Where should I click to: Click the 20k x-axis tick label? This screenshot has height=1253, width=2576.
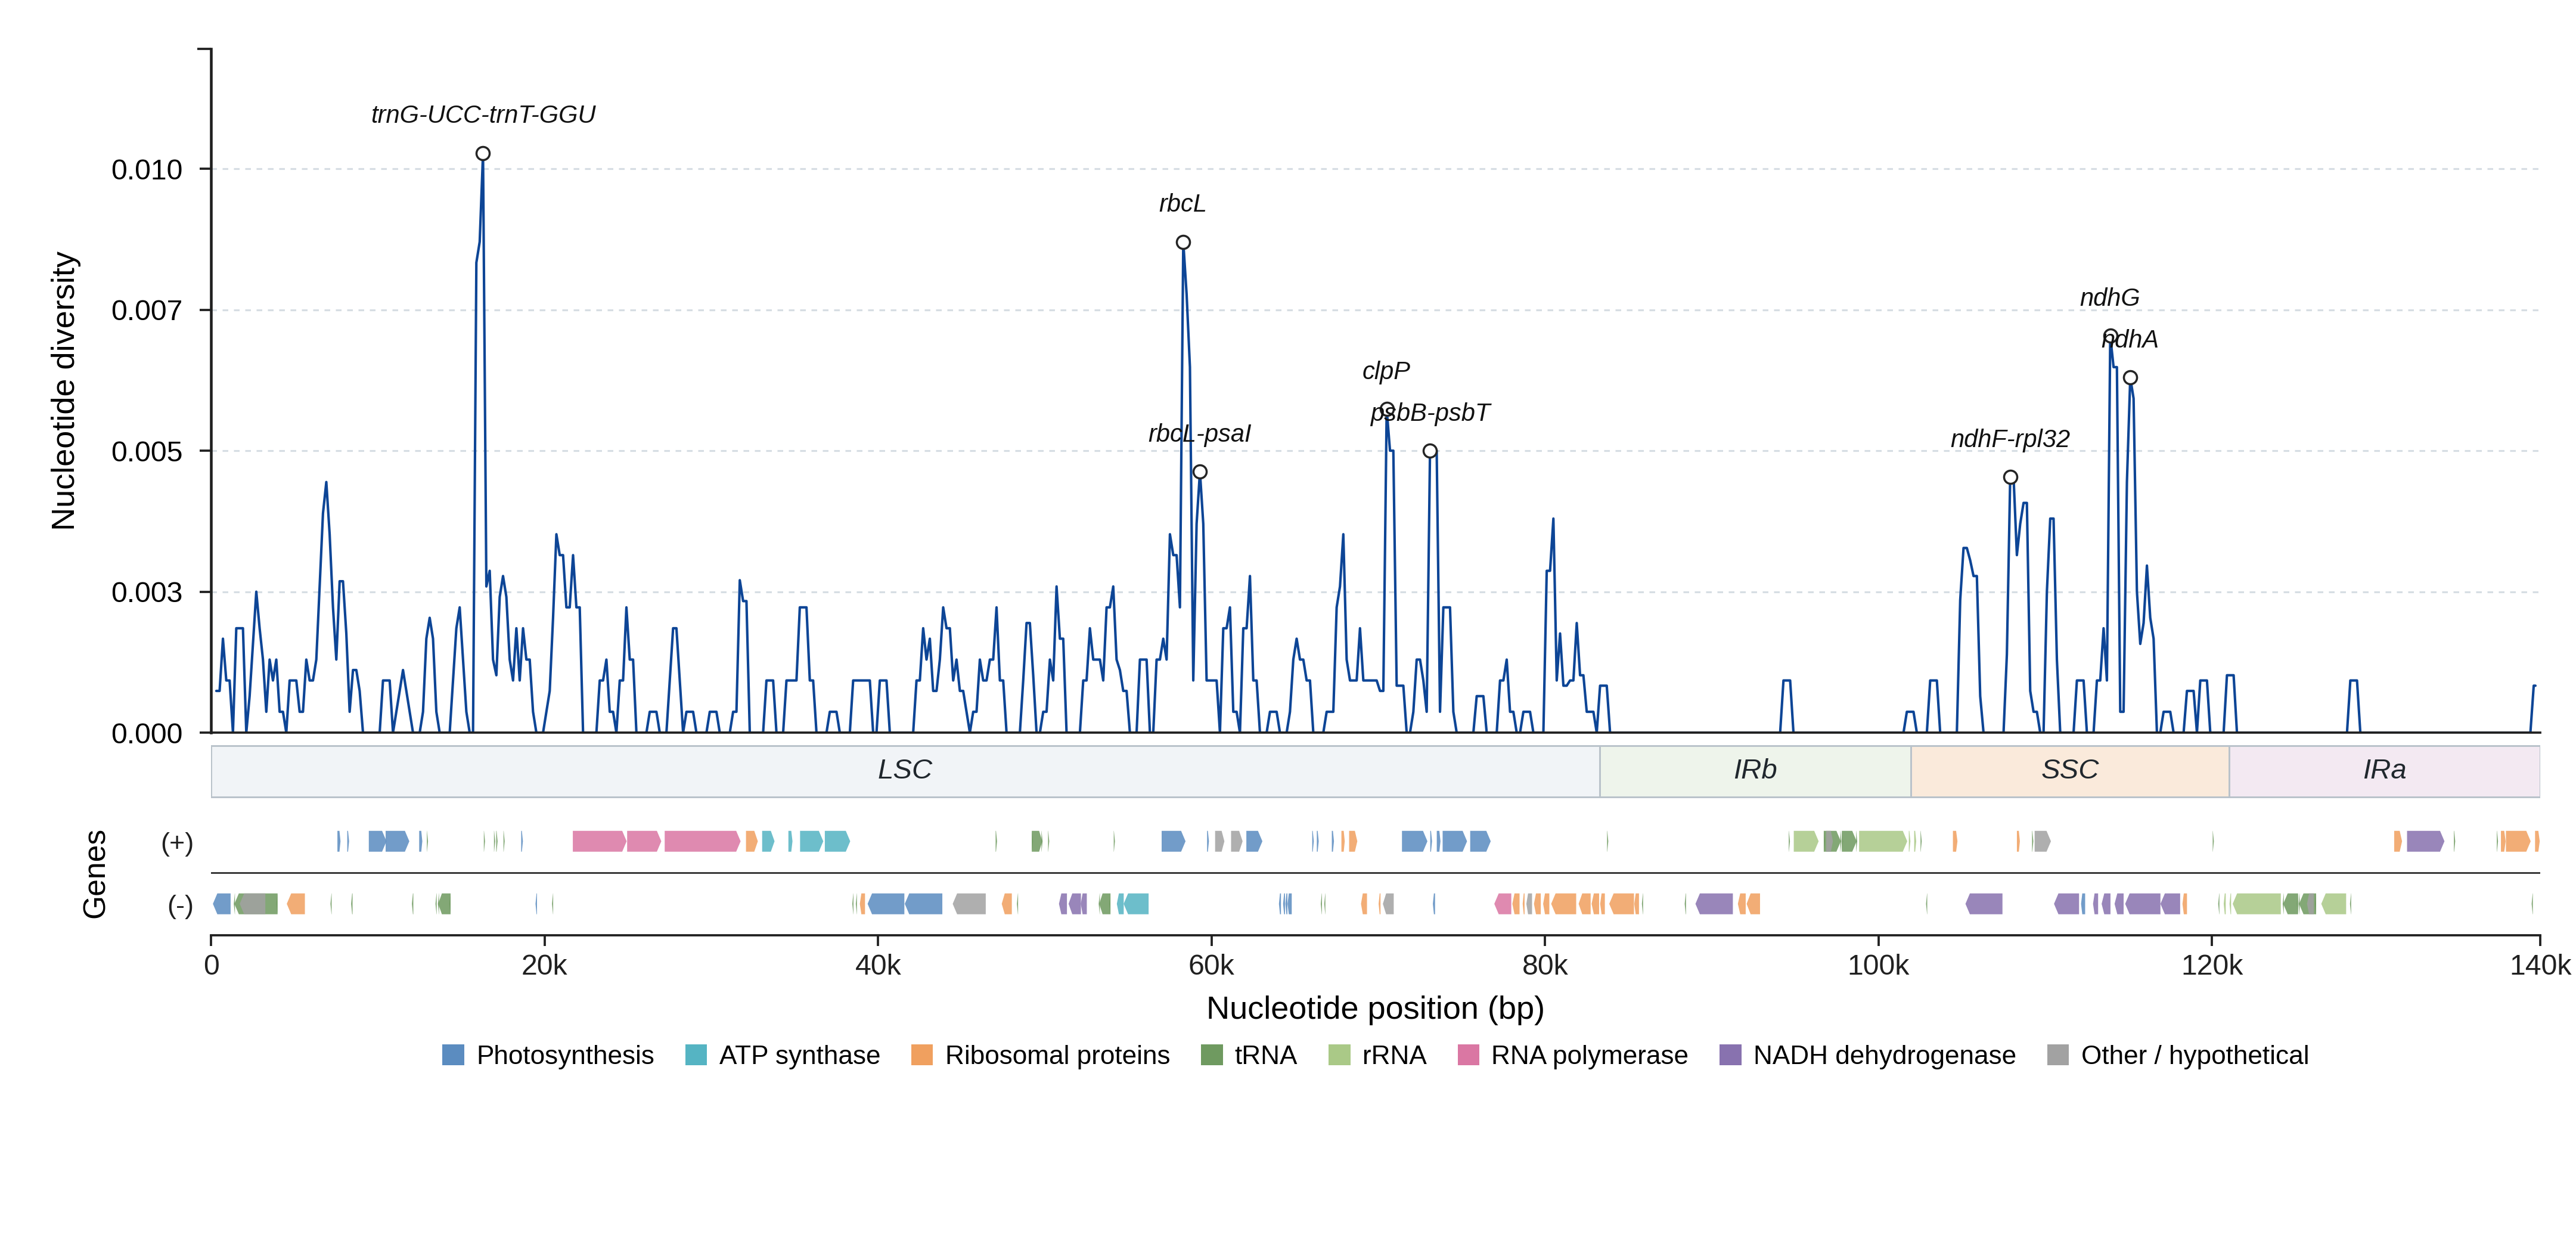pyautogui.click(x=544, y=966)
